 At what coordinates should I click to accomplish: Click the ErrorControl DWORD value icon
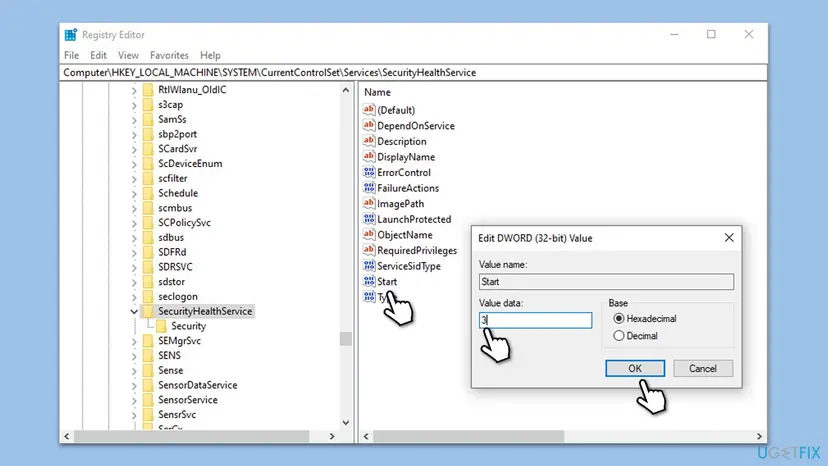tap(369, 172)
